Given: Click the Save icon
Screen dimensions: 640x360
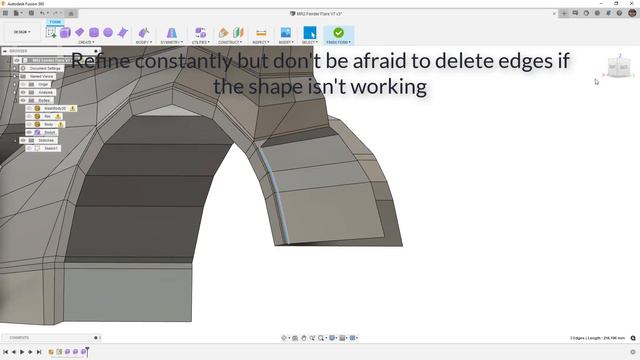Looking at the screenshot, I should 31,13.
